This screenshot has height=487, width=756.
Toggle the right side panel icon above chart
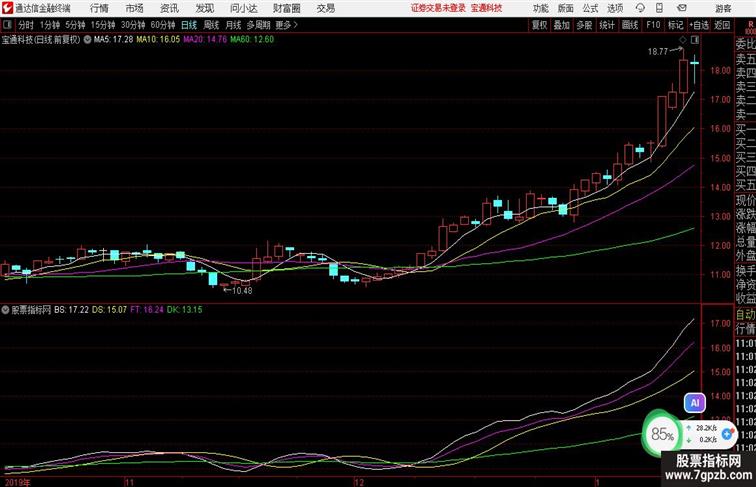(695, 40)
